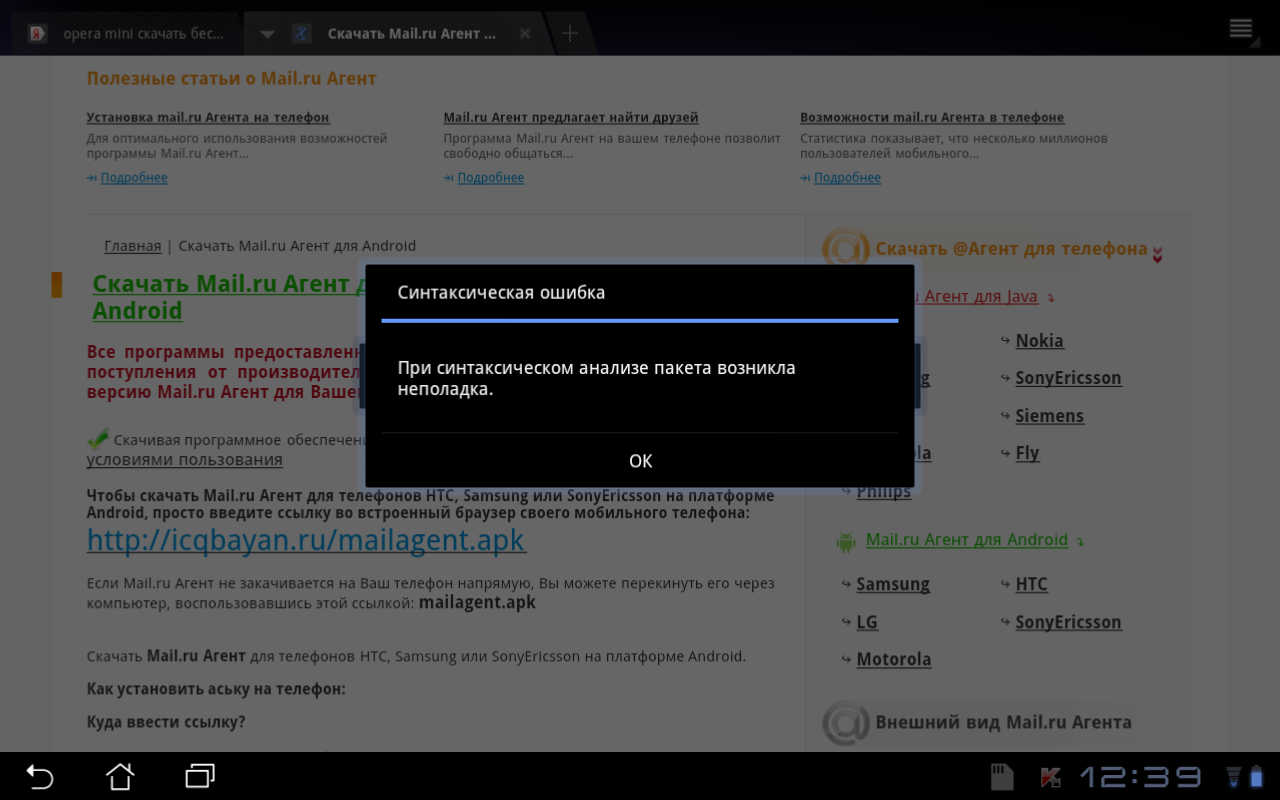Tap the grey @ logo near Внешний вид
The width and height of the screenshot is (1280, 800).
coord(845,723)
